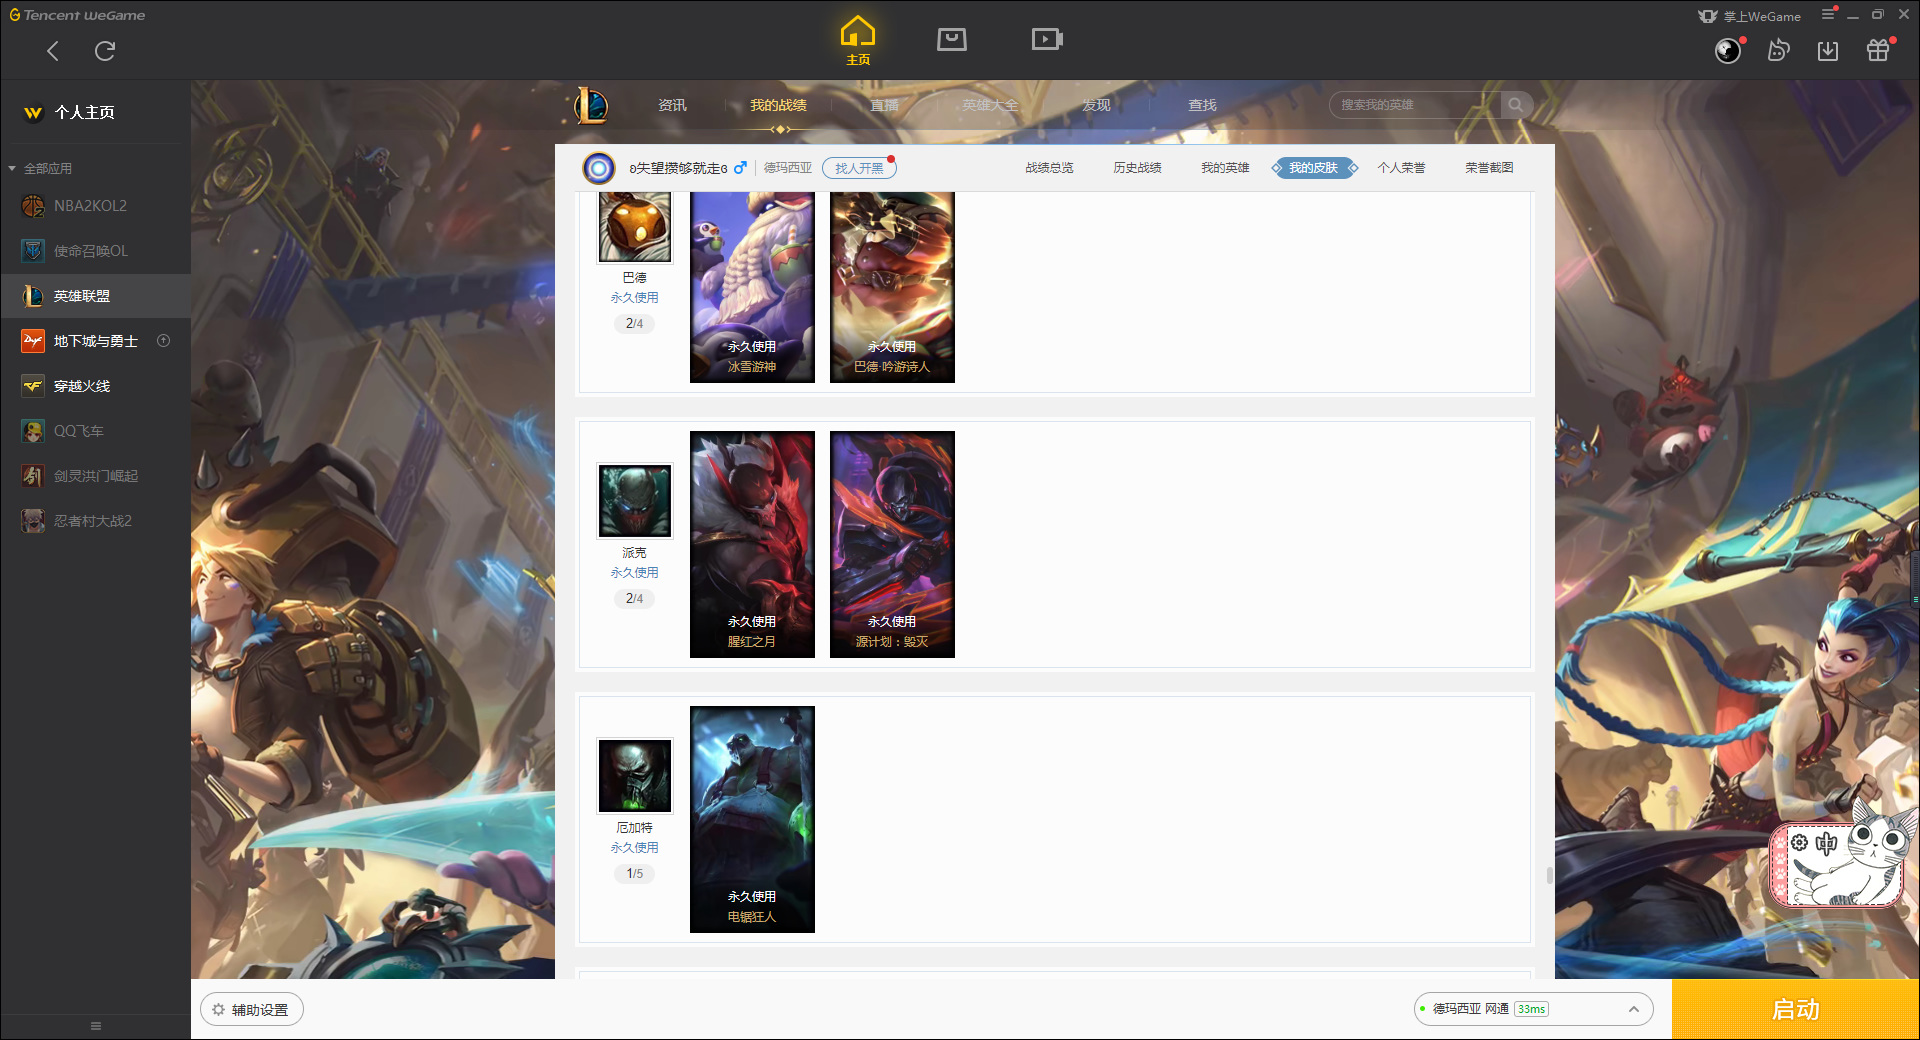Open the 腥红之月 skin card
Viewport: 1920px width, 1040px height.
click(752, 544)
